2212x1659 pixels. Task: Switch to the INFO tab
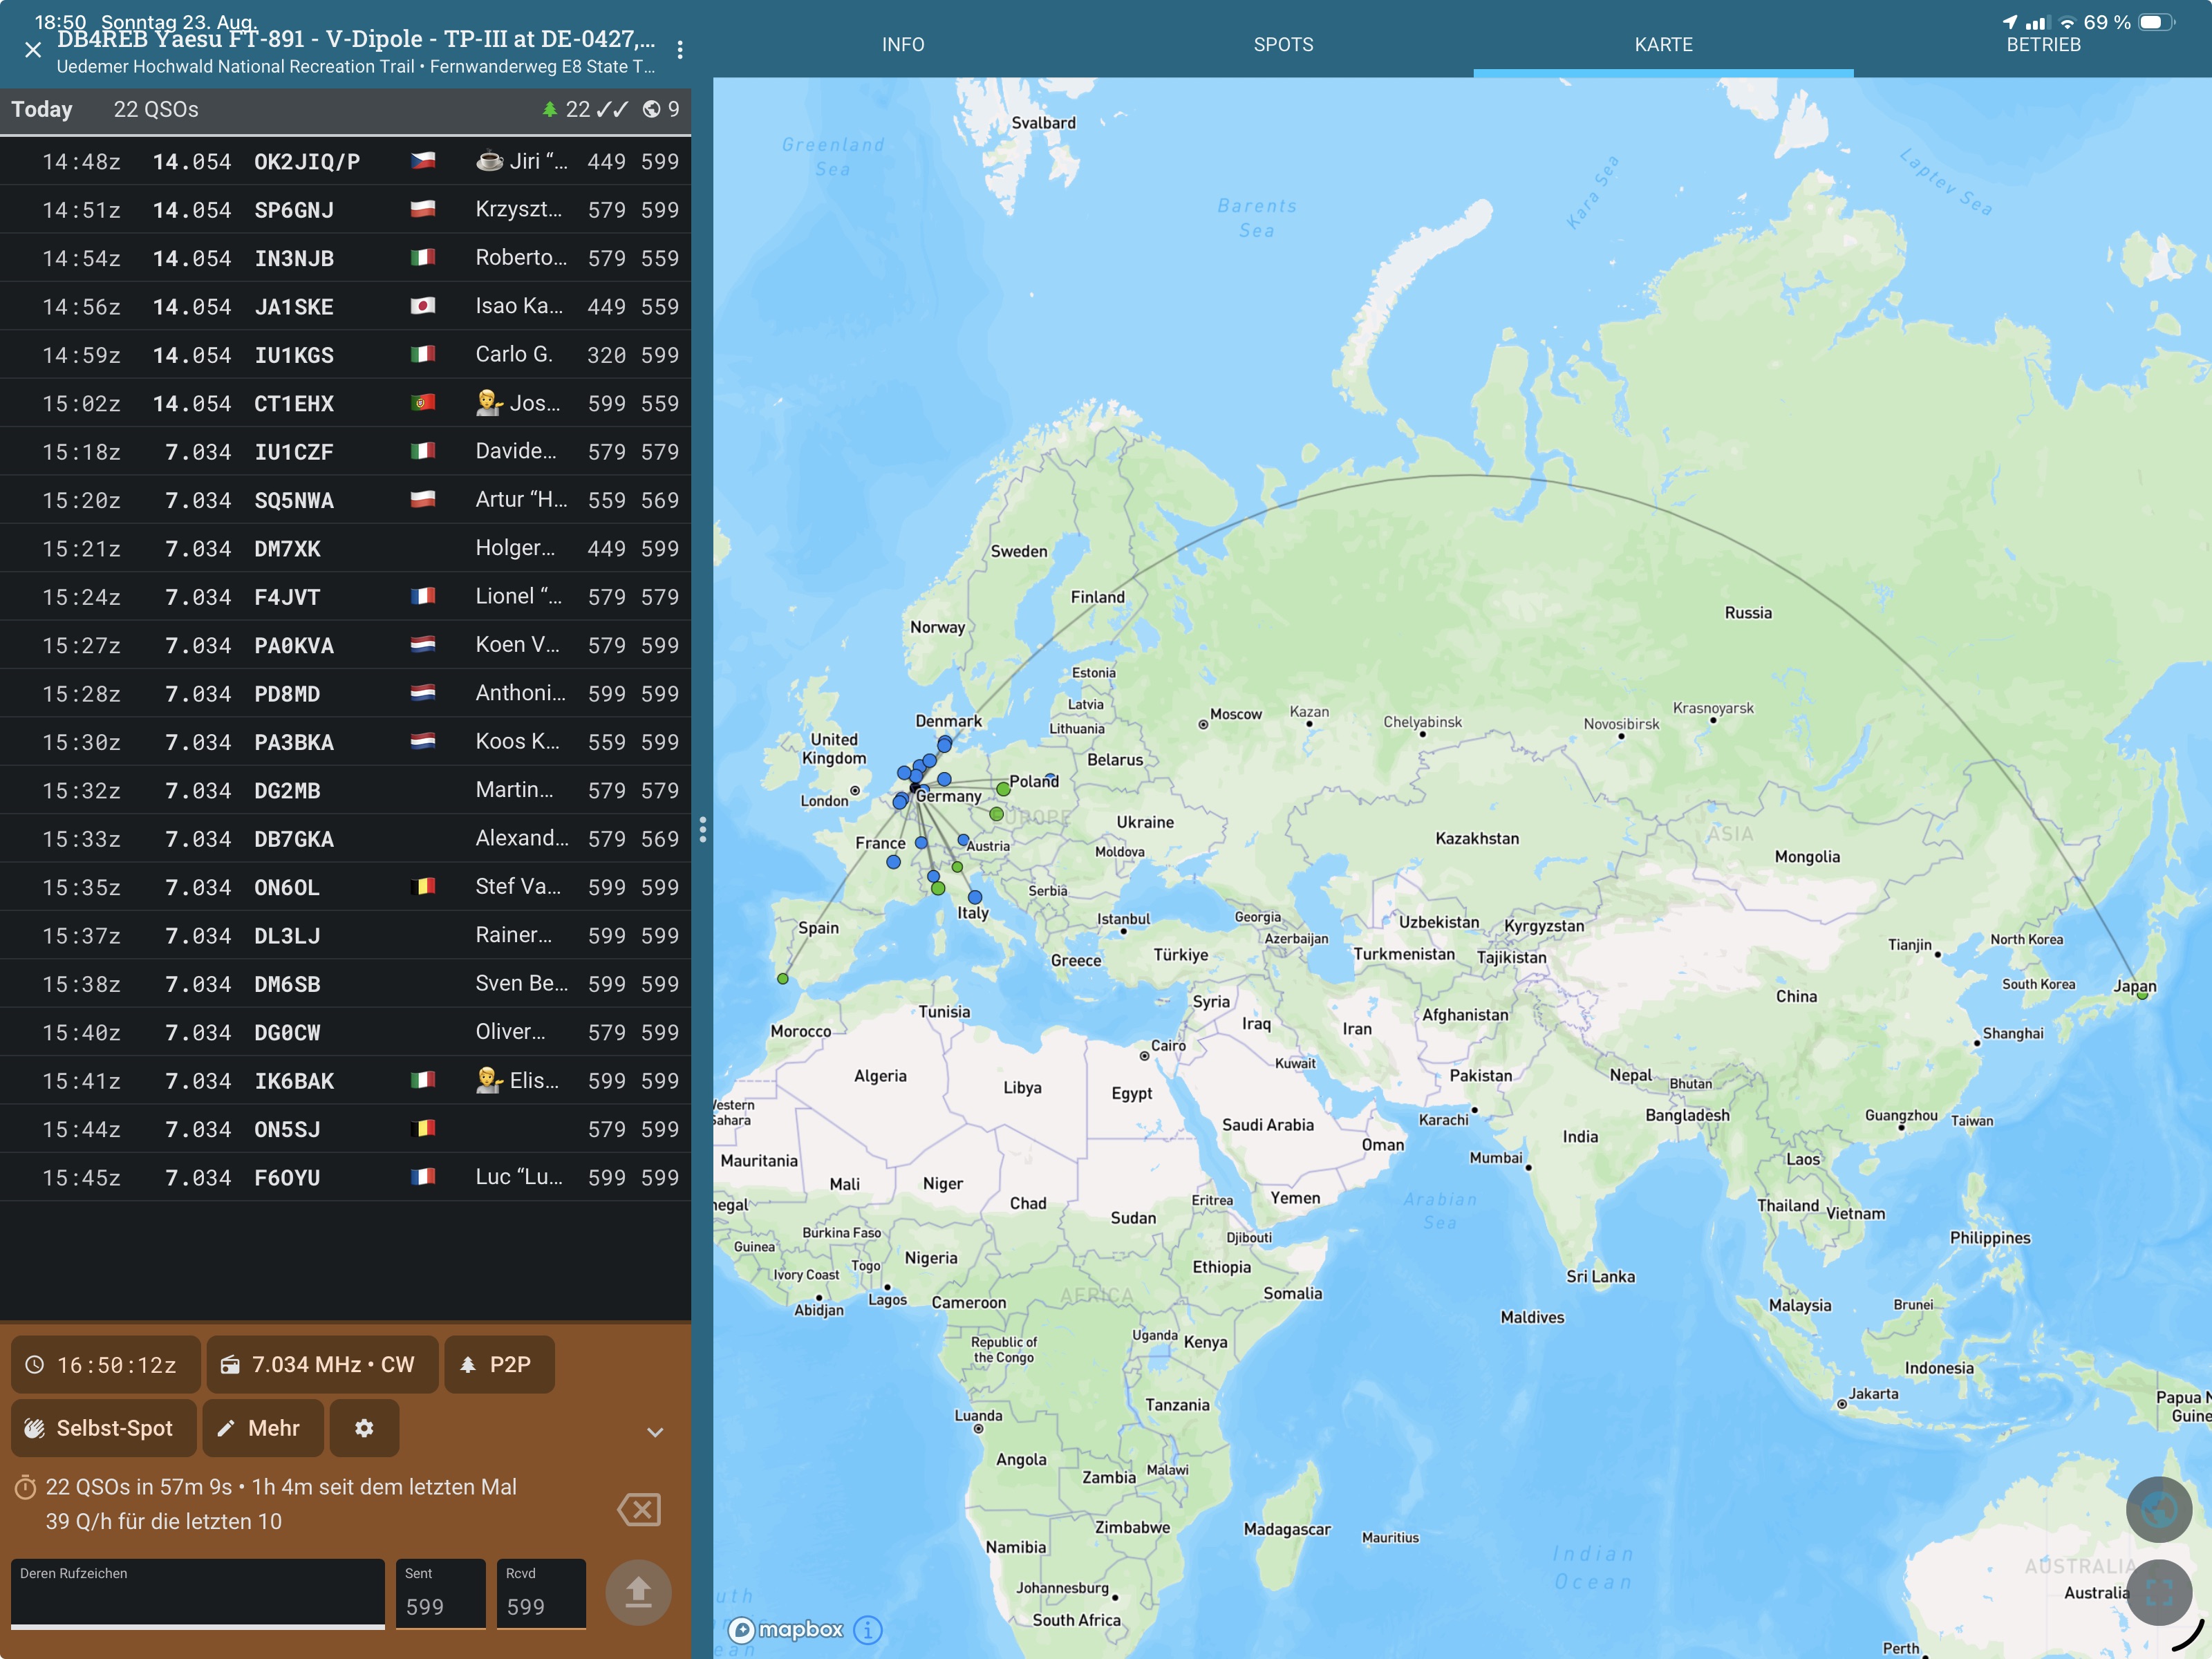click(x=903, y=45)
